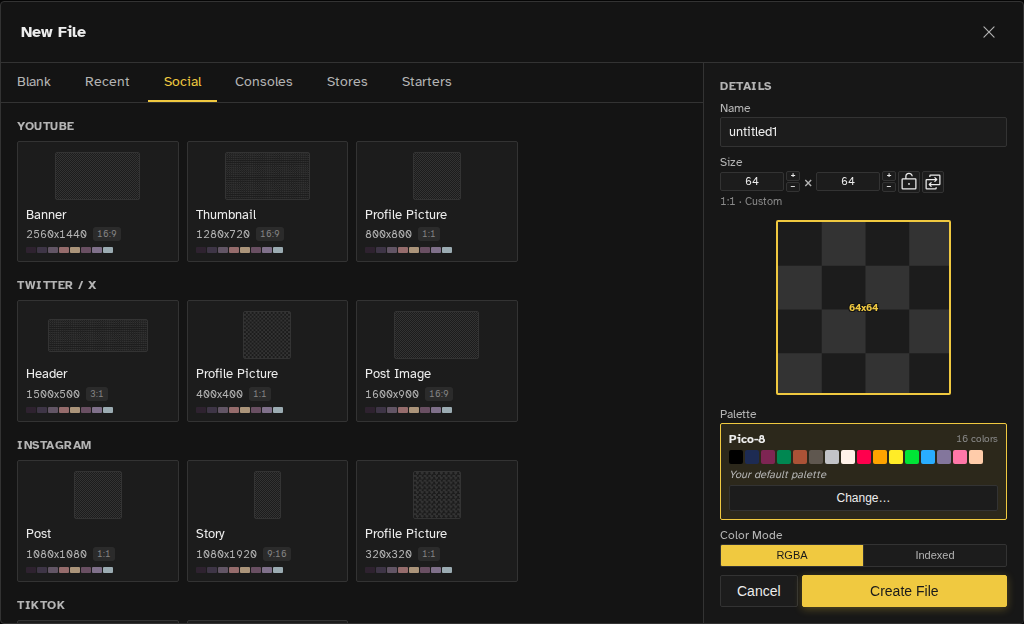Click the TIKTOK section heading
Viewport: 1024px width, 624px height.
41,605
